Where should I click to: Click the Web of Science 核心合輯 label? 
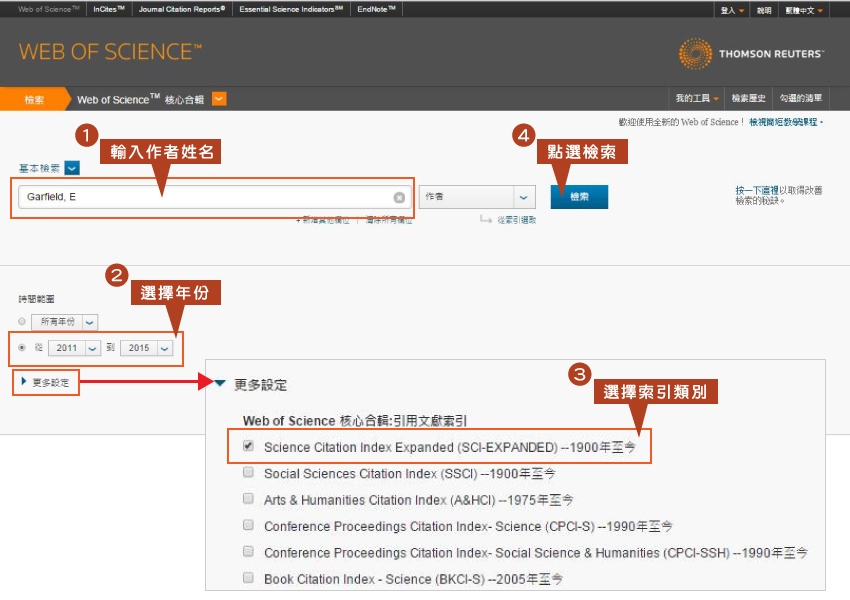click(140, 99)
